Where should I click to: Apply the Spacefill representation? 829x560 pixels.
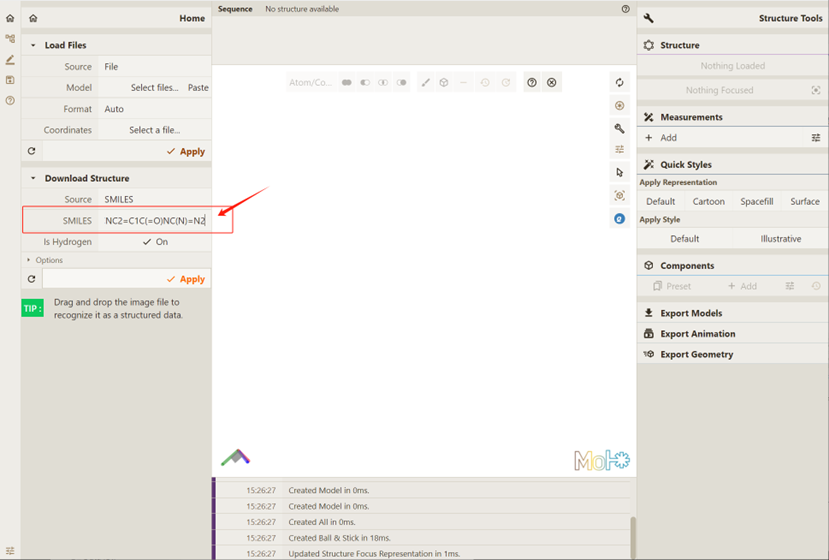pyautogui.click(x=756, y=201)
